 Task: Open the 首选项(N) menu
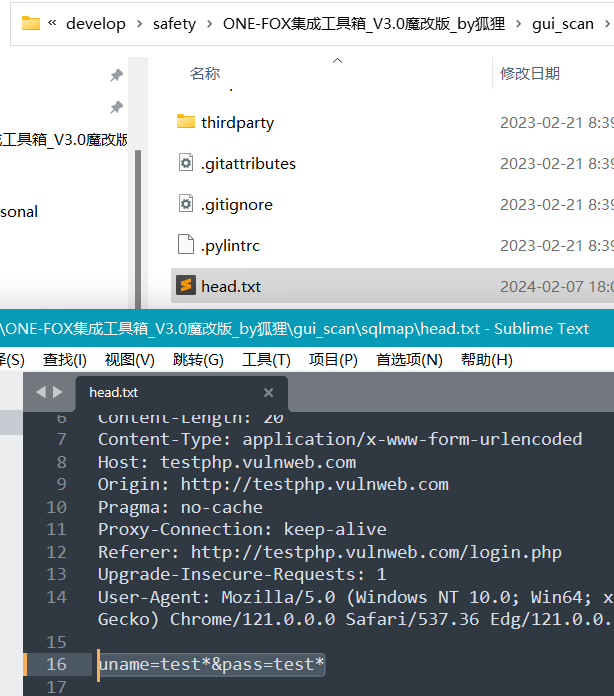(409, 360)
